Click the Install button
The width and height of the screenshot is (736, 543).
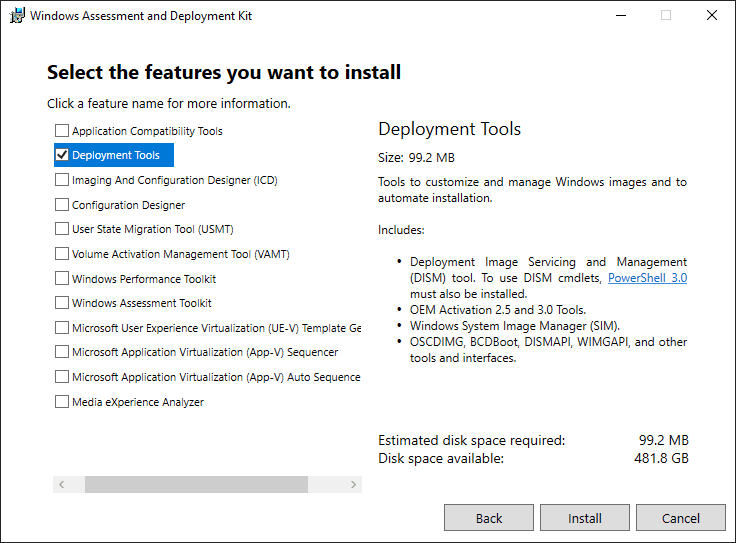(x=585, y=518)
